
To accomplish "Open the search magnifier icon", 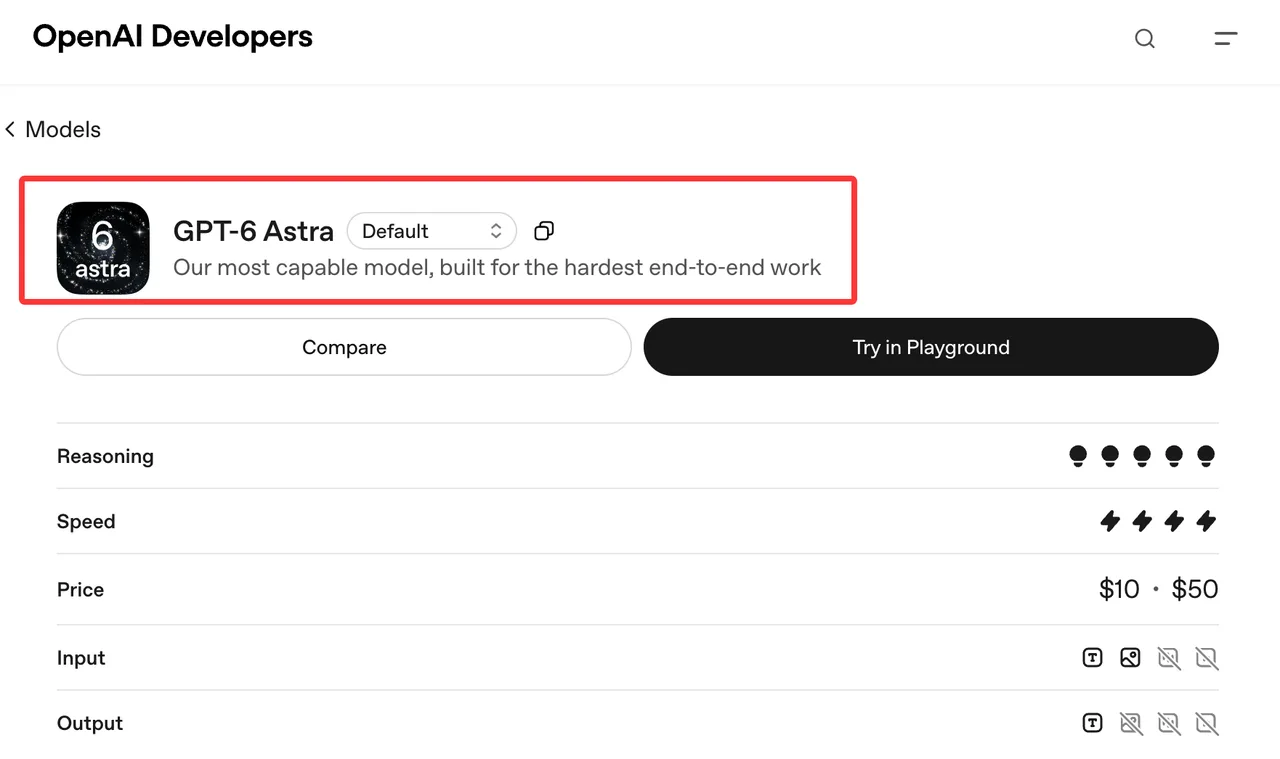I will [1145, 39].
